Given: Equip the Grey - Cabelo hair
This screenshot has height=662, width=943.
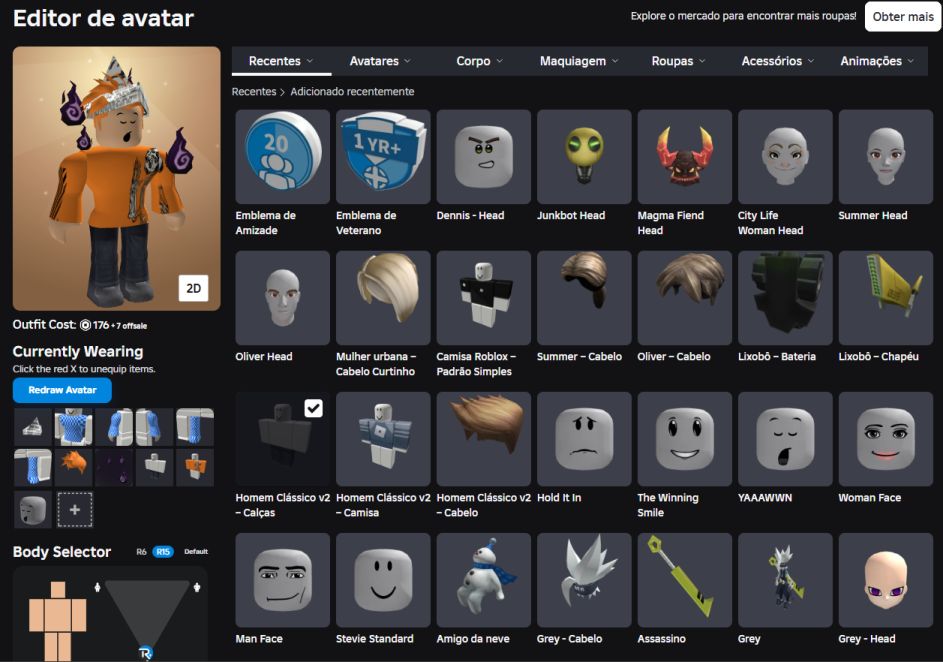Looking at the screenshot, I should (x=583, y=580).
